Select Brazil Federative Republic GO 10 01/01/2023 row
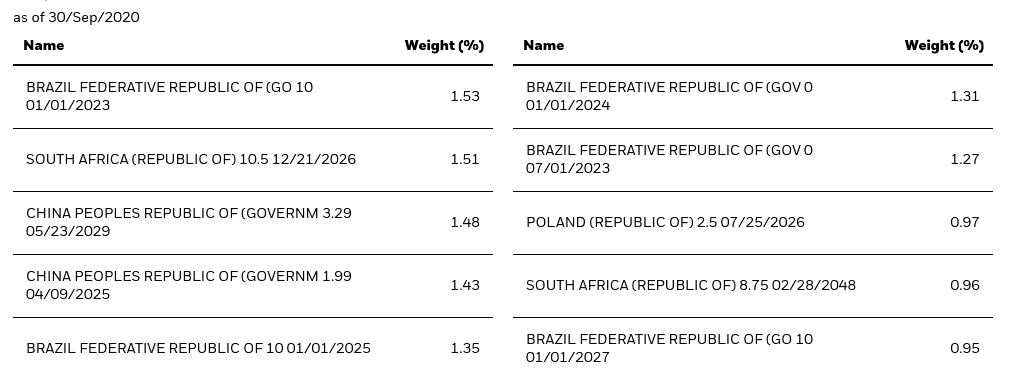Screen dimensions: 1021x391 (253, 96)
